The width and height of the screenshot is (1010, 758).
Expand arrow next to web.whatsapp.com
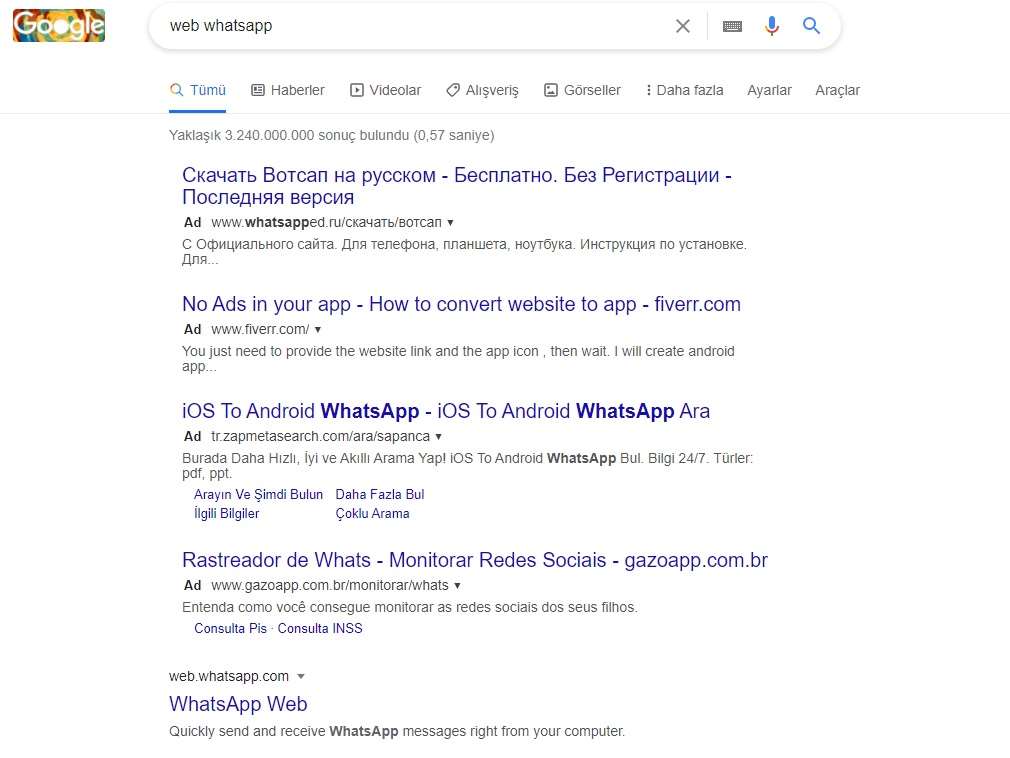pyautogui.click(x=301, y=676)
